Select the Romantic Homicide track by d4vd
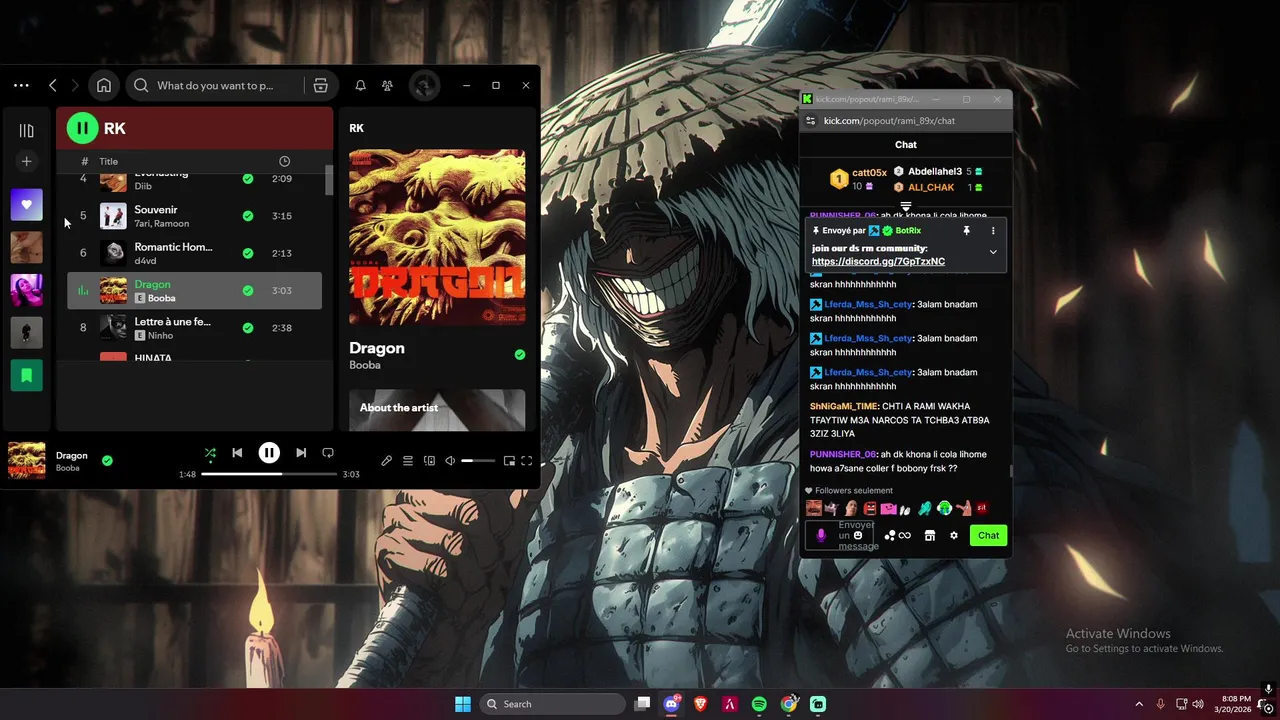The height and width of the screenshot is (720, 1280). coord(194,253)
